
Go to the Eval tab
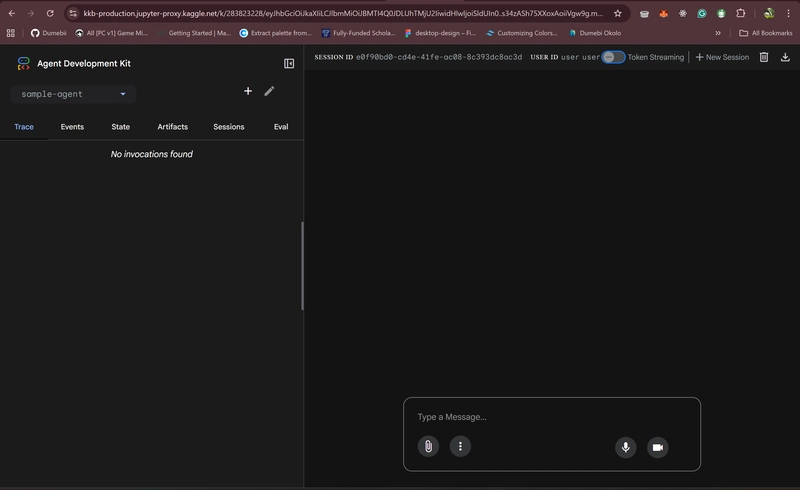[281, 127]
